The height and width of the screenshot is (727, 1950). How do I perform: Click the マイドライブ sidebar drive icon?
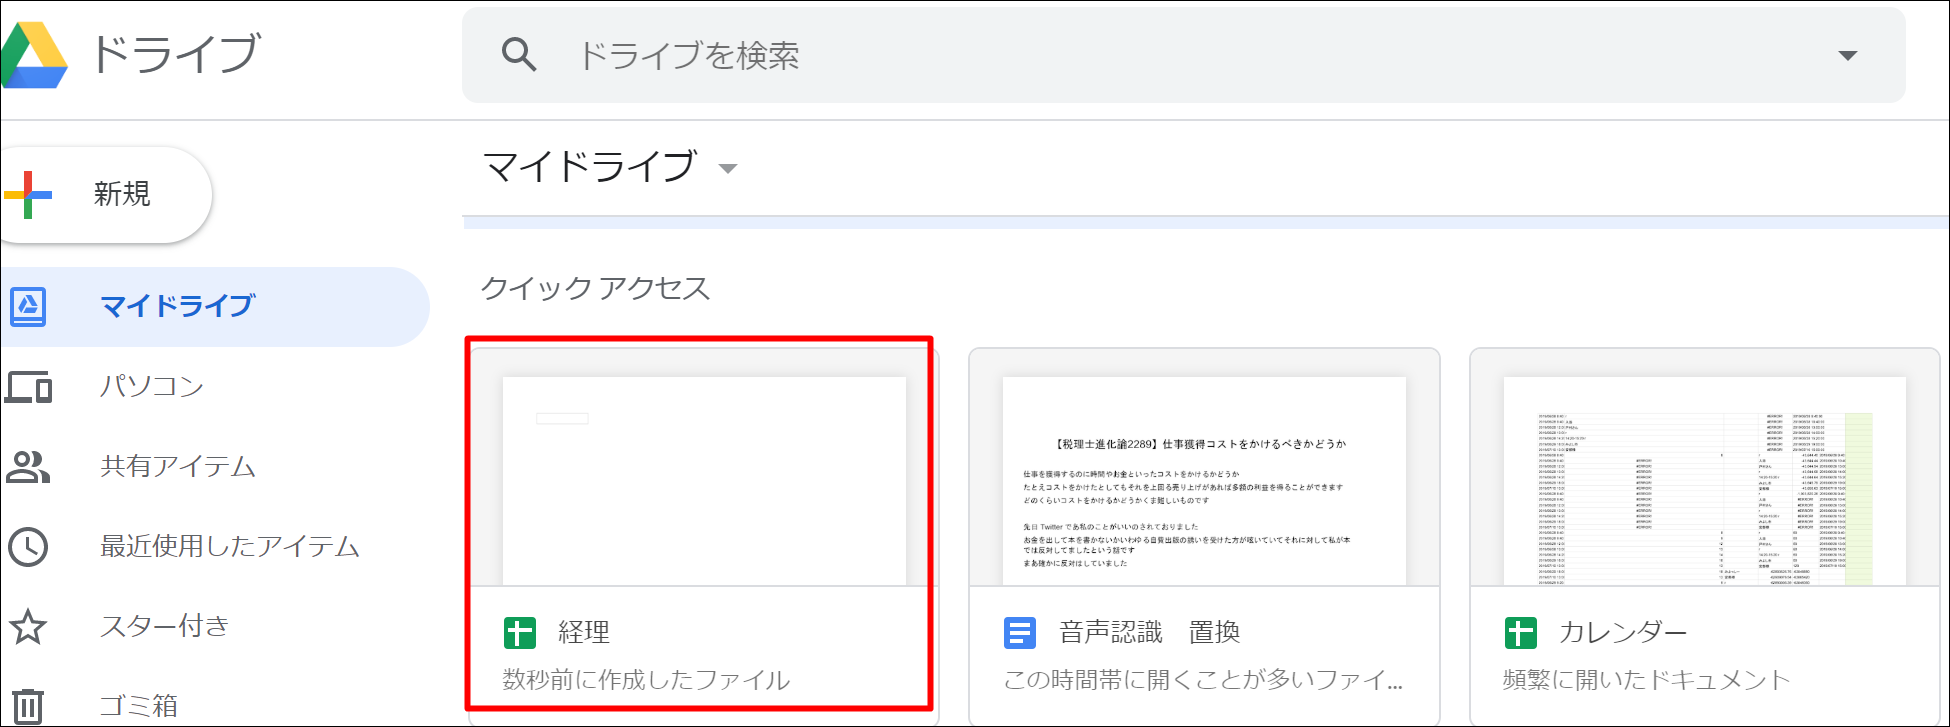(28, 306)
